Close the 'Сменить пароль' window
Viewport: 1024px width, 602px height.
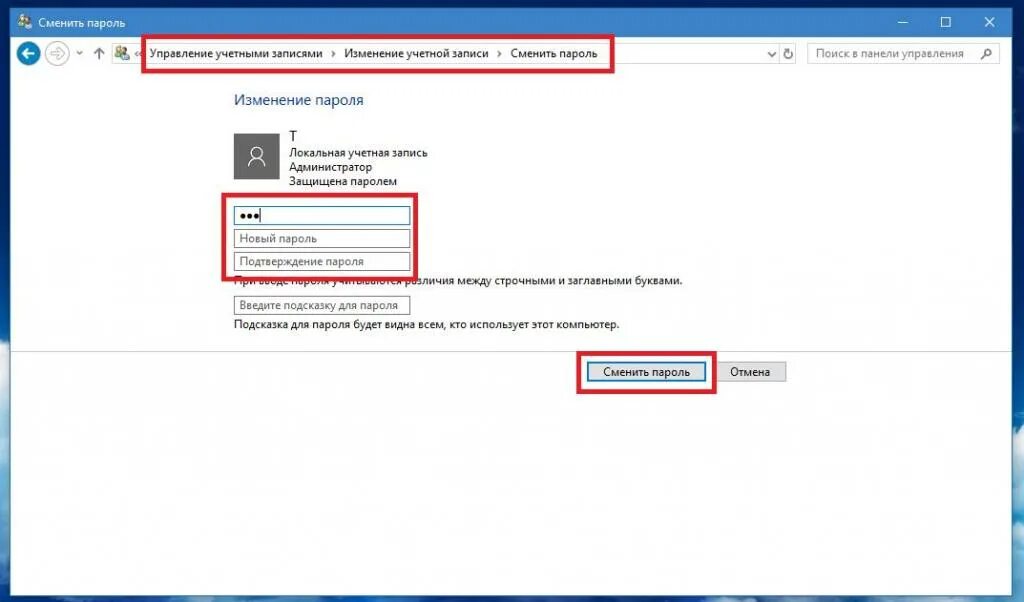(x=989, y=22)
